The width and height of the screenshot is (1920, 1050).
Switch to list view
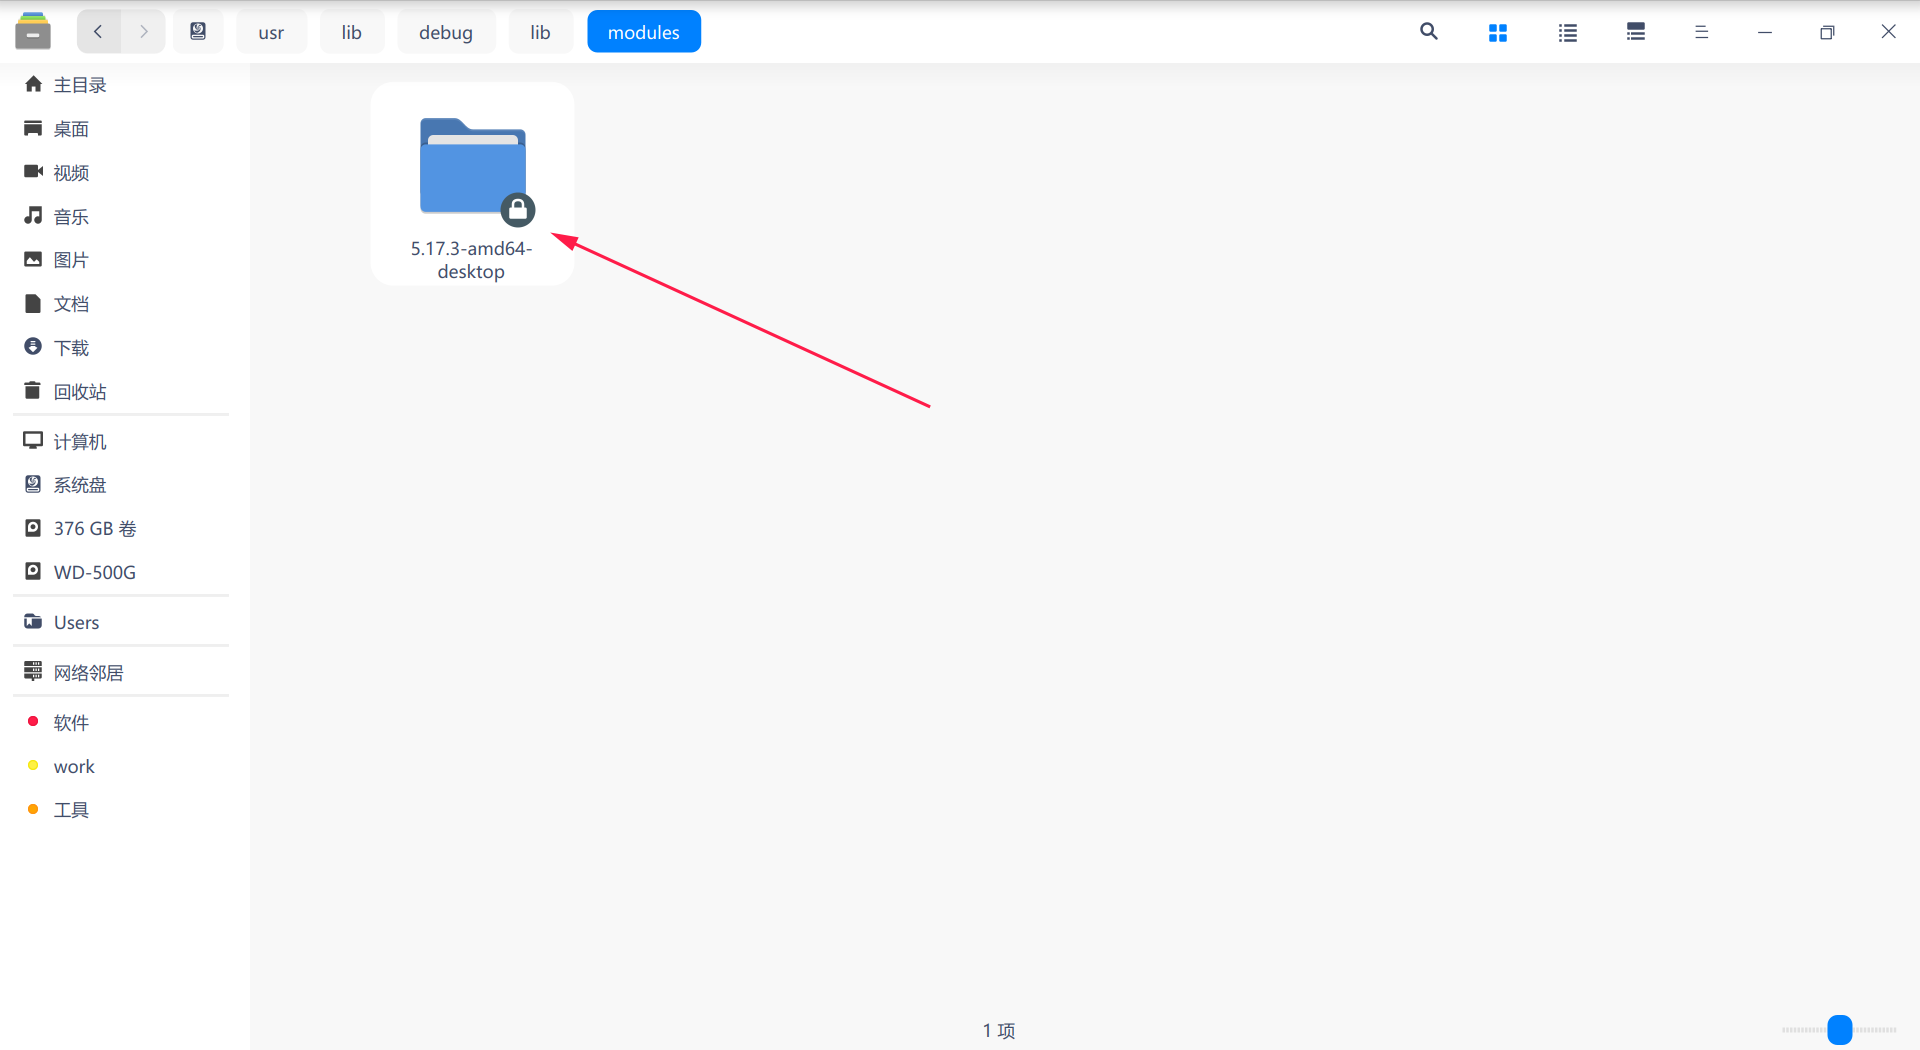1568,33
